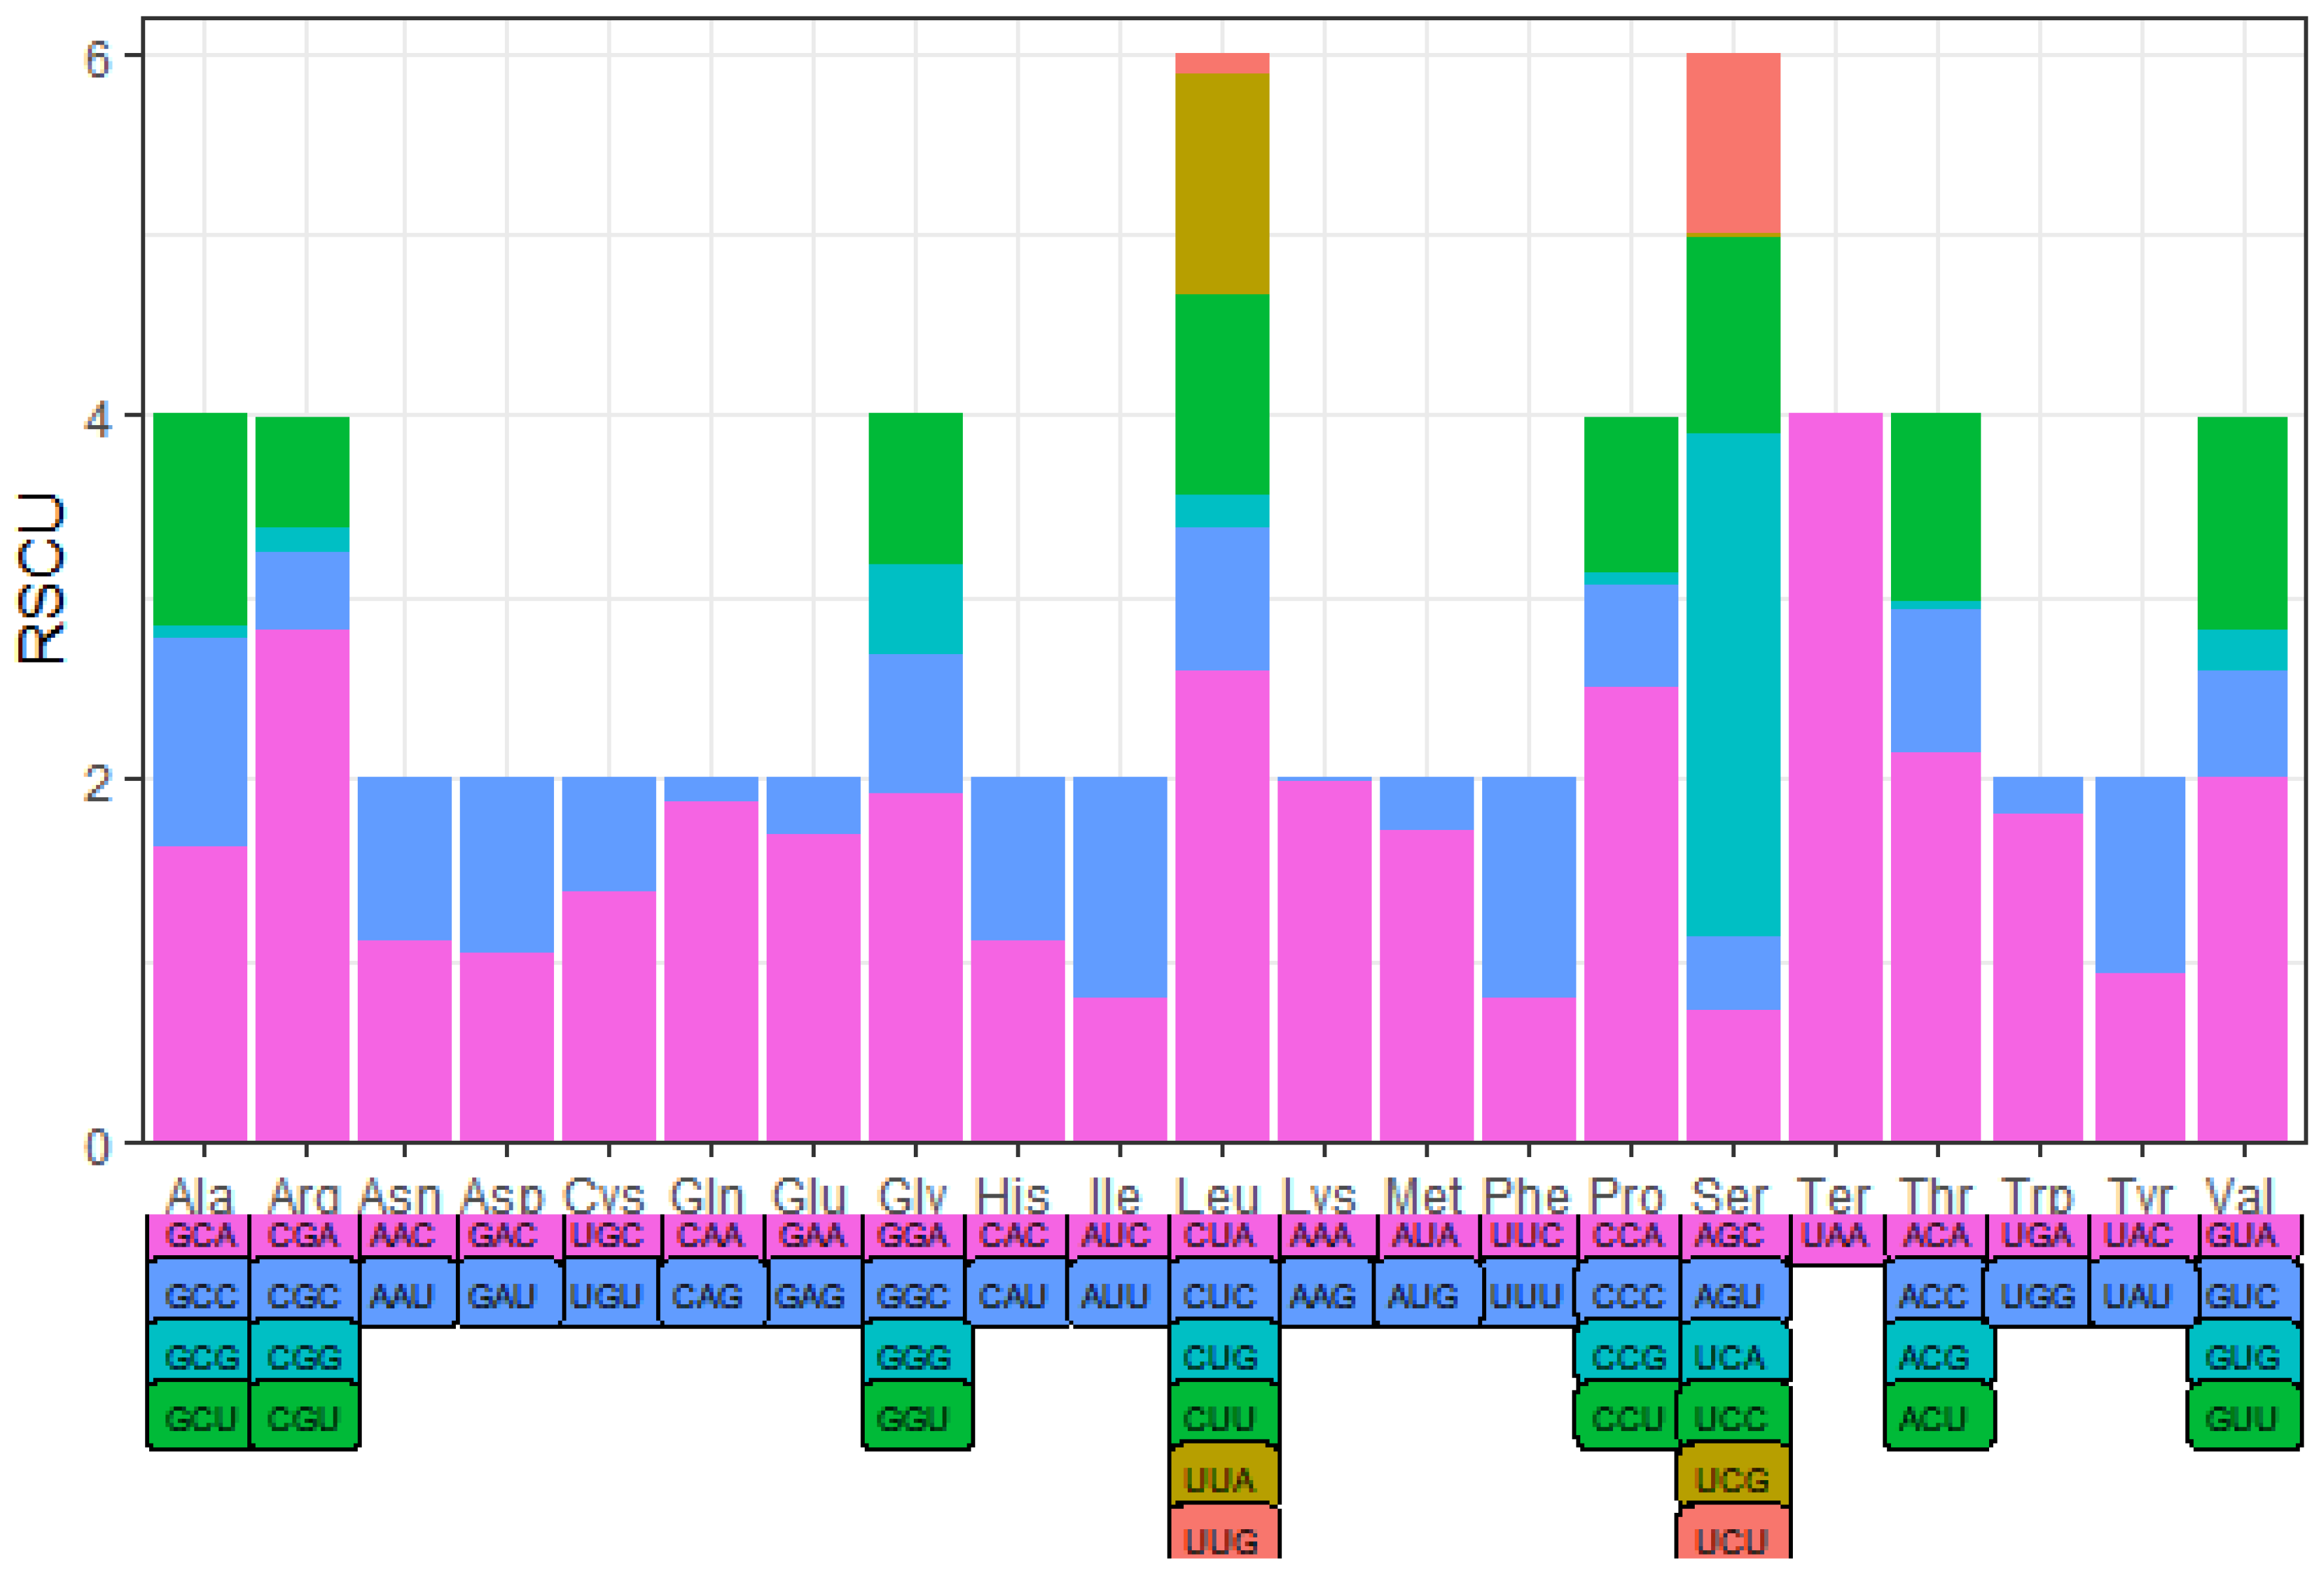Click the UGG codon under Trp
The image size is (2324, 1575).
pos(2037,1296)
